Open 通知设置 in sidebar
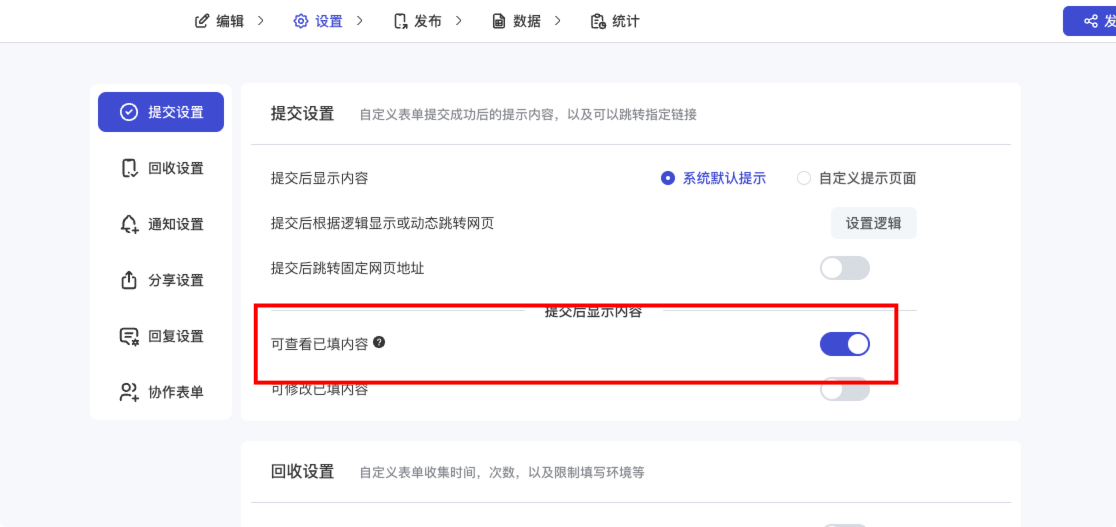1116x527 pixels. click(x=161, y=224)
